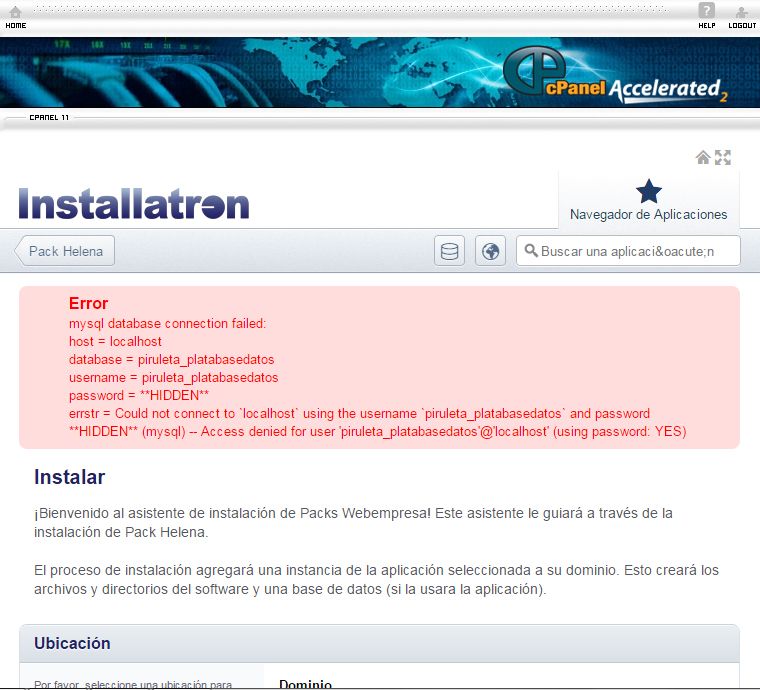Open Navegador de Aplicaciones tab
760x690 pixels.
click(649, 200)
